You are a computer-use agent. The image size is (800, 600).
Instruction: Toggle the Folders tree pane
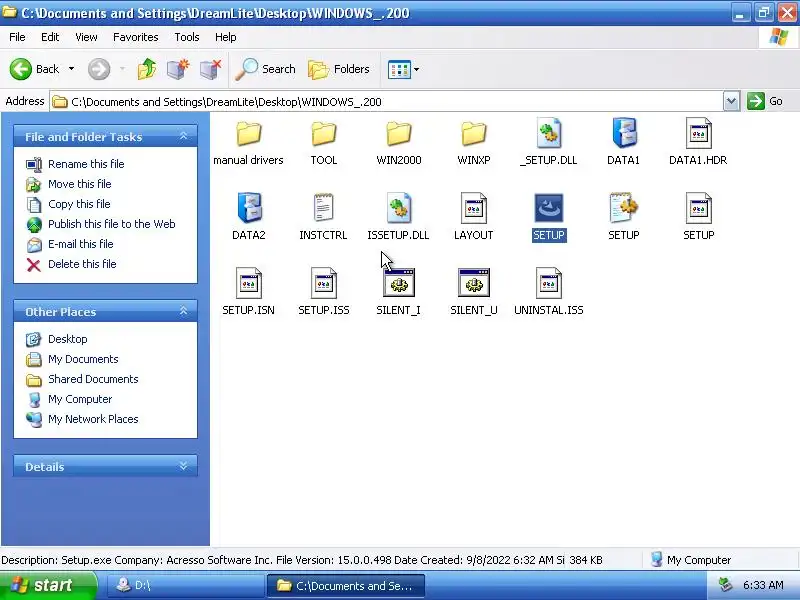coord(339,69)
